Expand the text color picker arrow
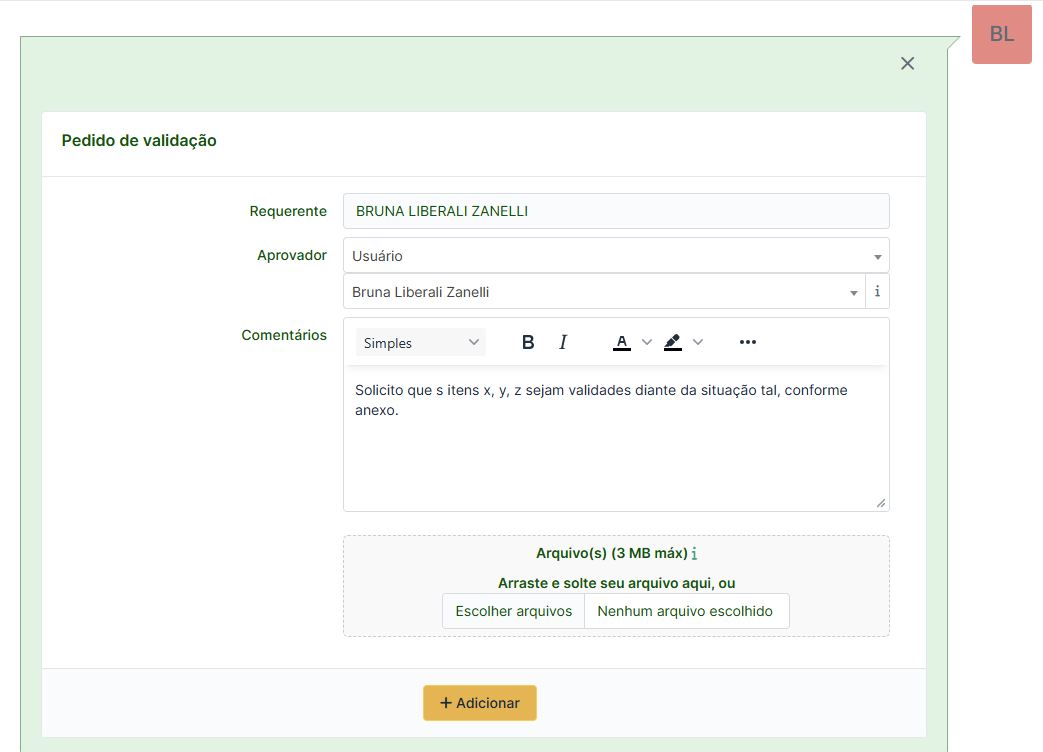Image resolution: width=1043 pixels, height=752 pixels. [646, 343]
